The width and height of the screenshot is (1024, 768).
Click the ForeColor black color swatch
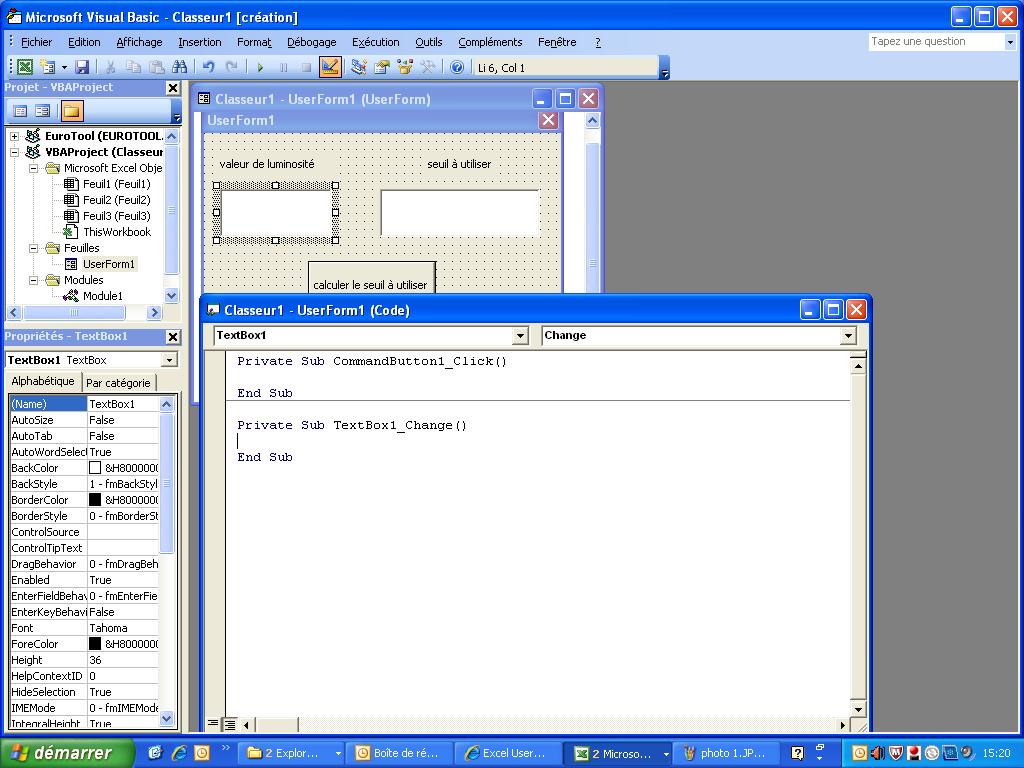(x=95, y=644)
